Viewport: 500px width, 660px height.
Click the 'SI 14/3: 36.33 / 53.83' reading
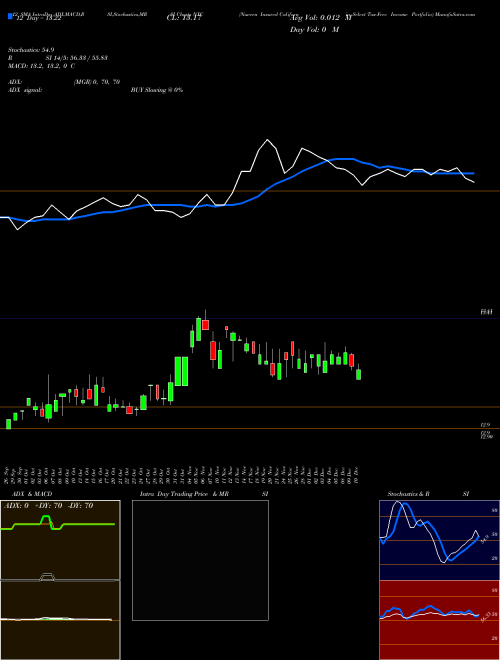tap(77, 58)
